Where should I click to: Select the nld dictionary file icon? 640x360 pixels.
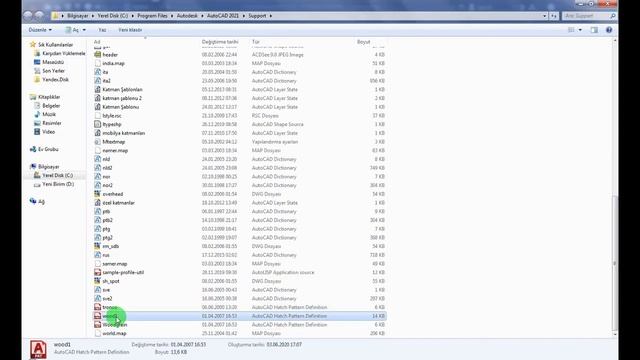point(98,159)
